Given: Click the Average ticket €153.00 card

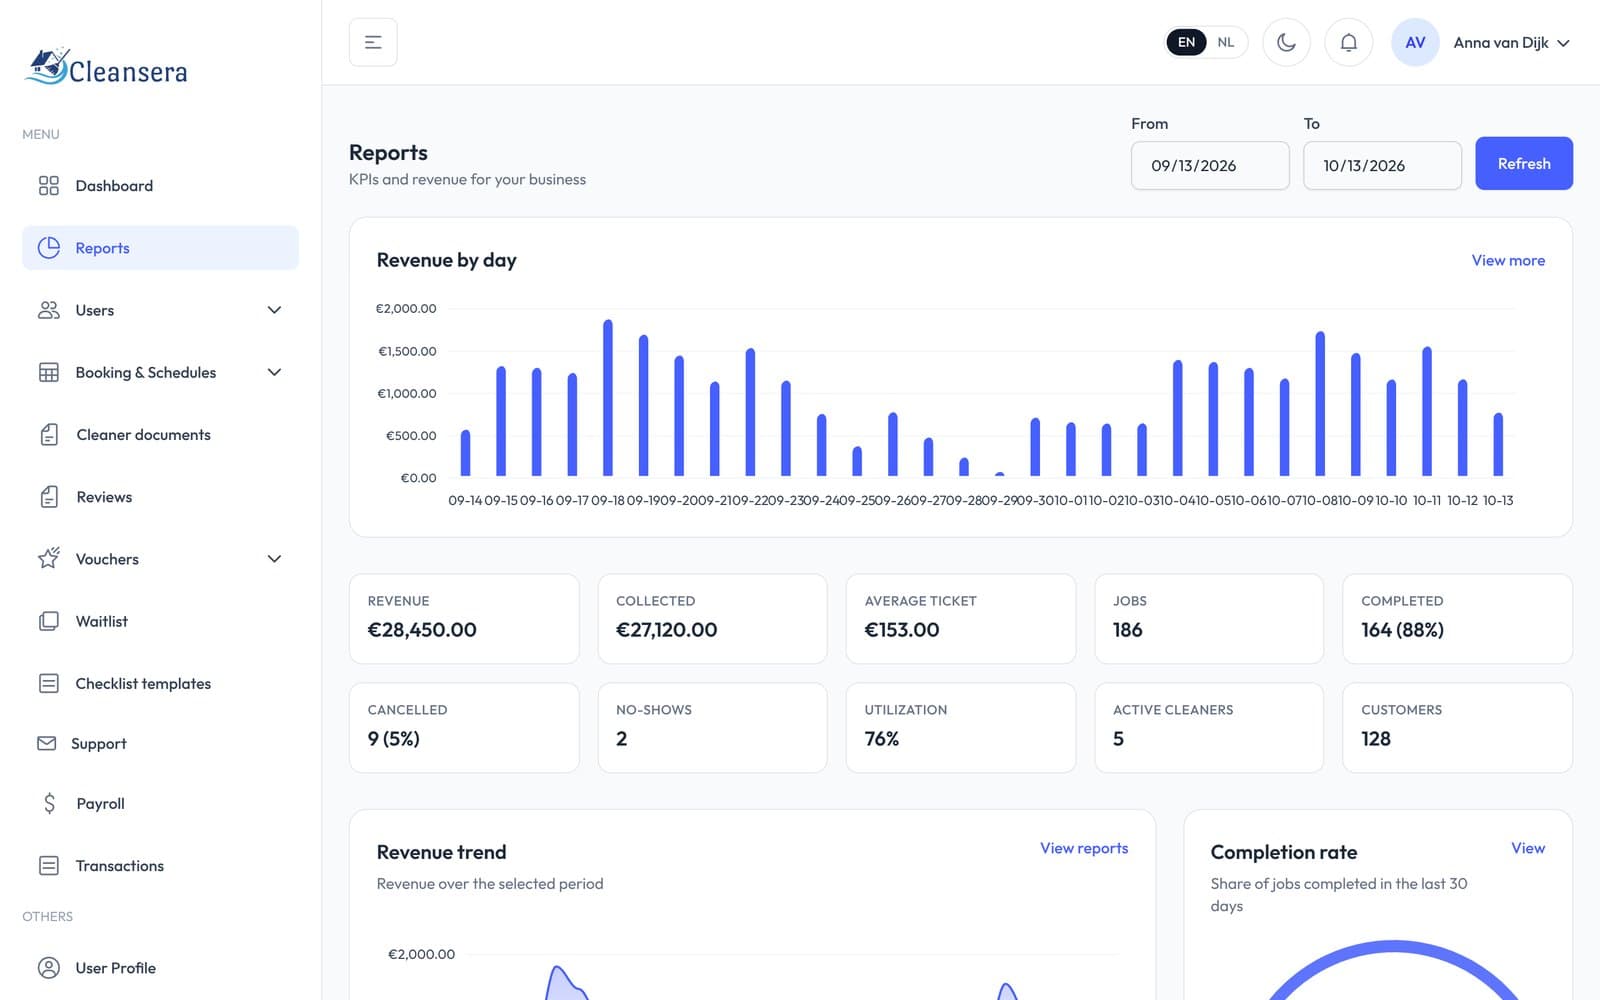Looking at the screenshot, I should tap(961, 618).
